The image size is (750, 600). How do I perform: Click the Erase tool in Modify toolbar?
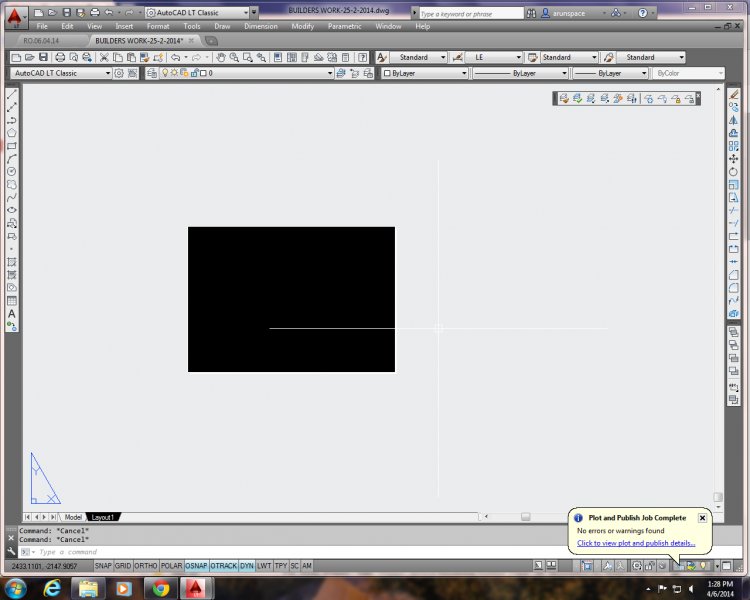pyautogui.click(x=734, y=94)
